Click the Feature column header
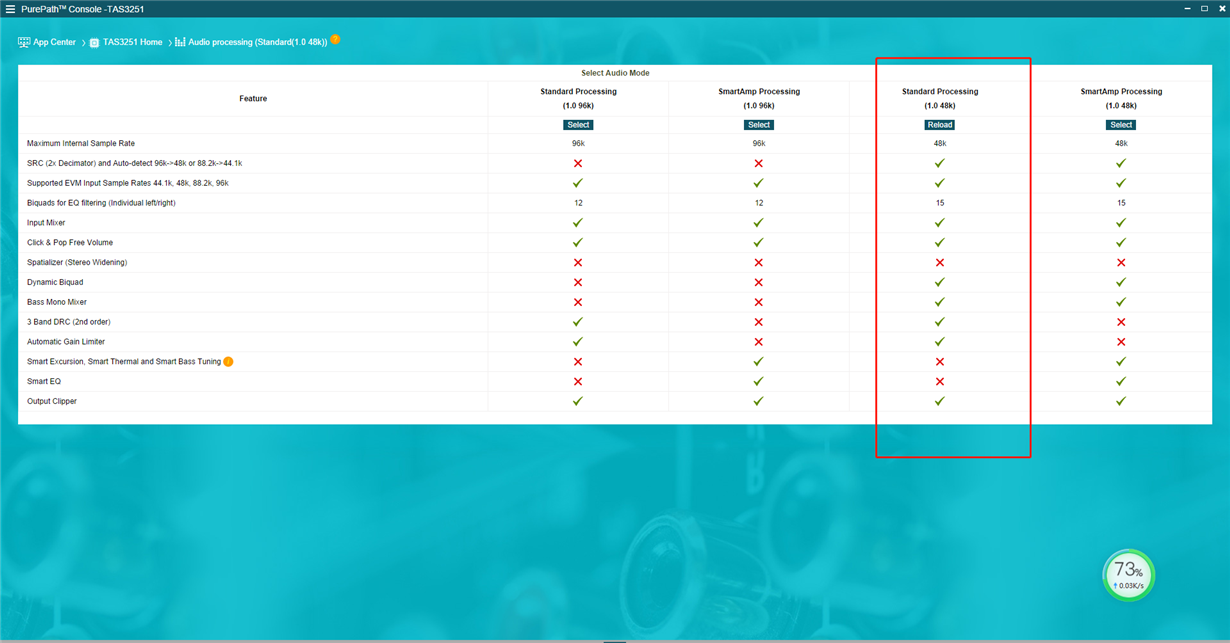 click(253, 98)
